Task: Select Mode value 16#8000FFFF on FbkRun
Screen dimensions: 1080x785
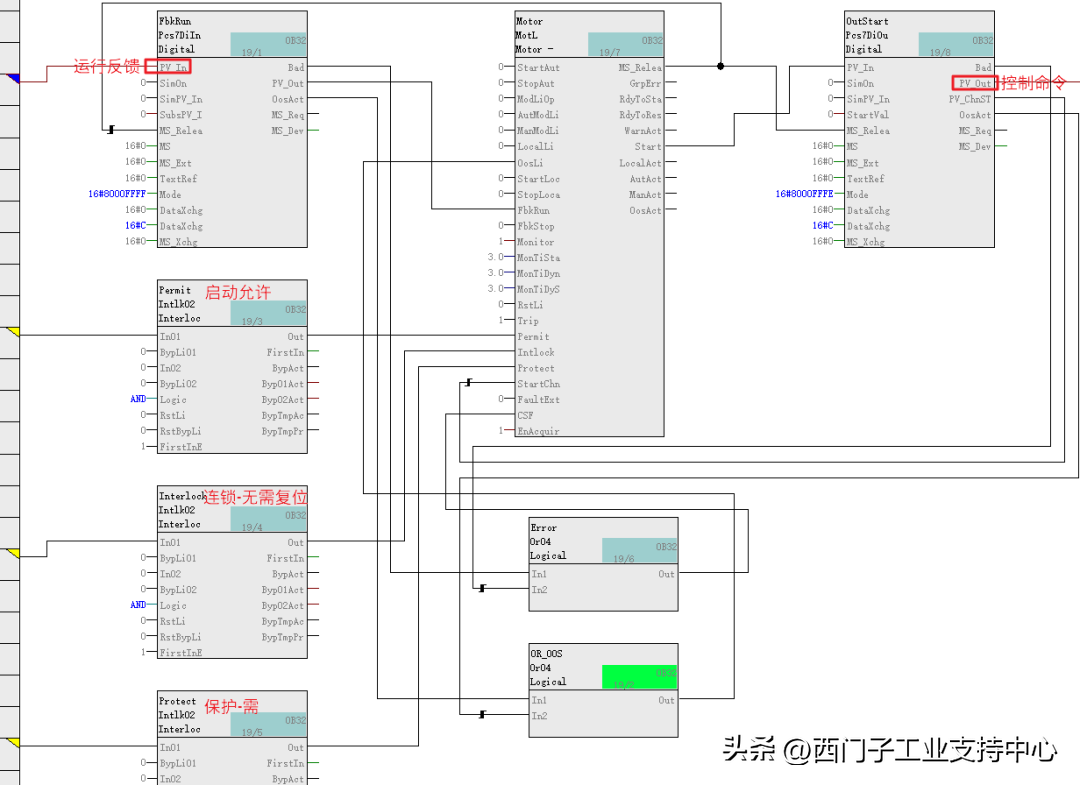Action: [116, 194]
